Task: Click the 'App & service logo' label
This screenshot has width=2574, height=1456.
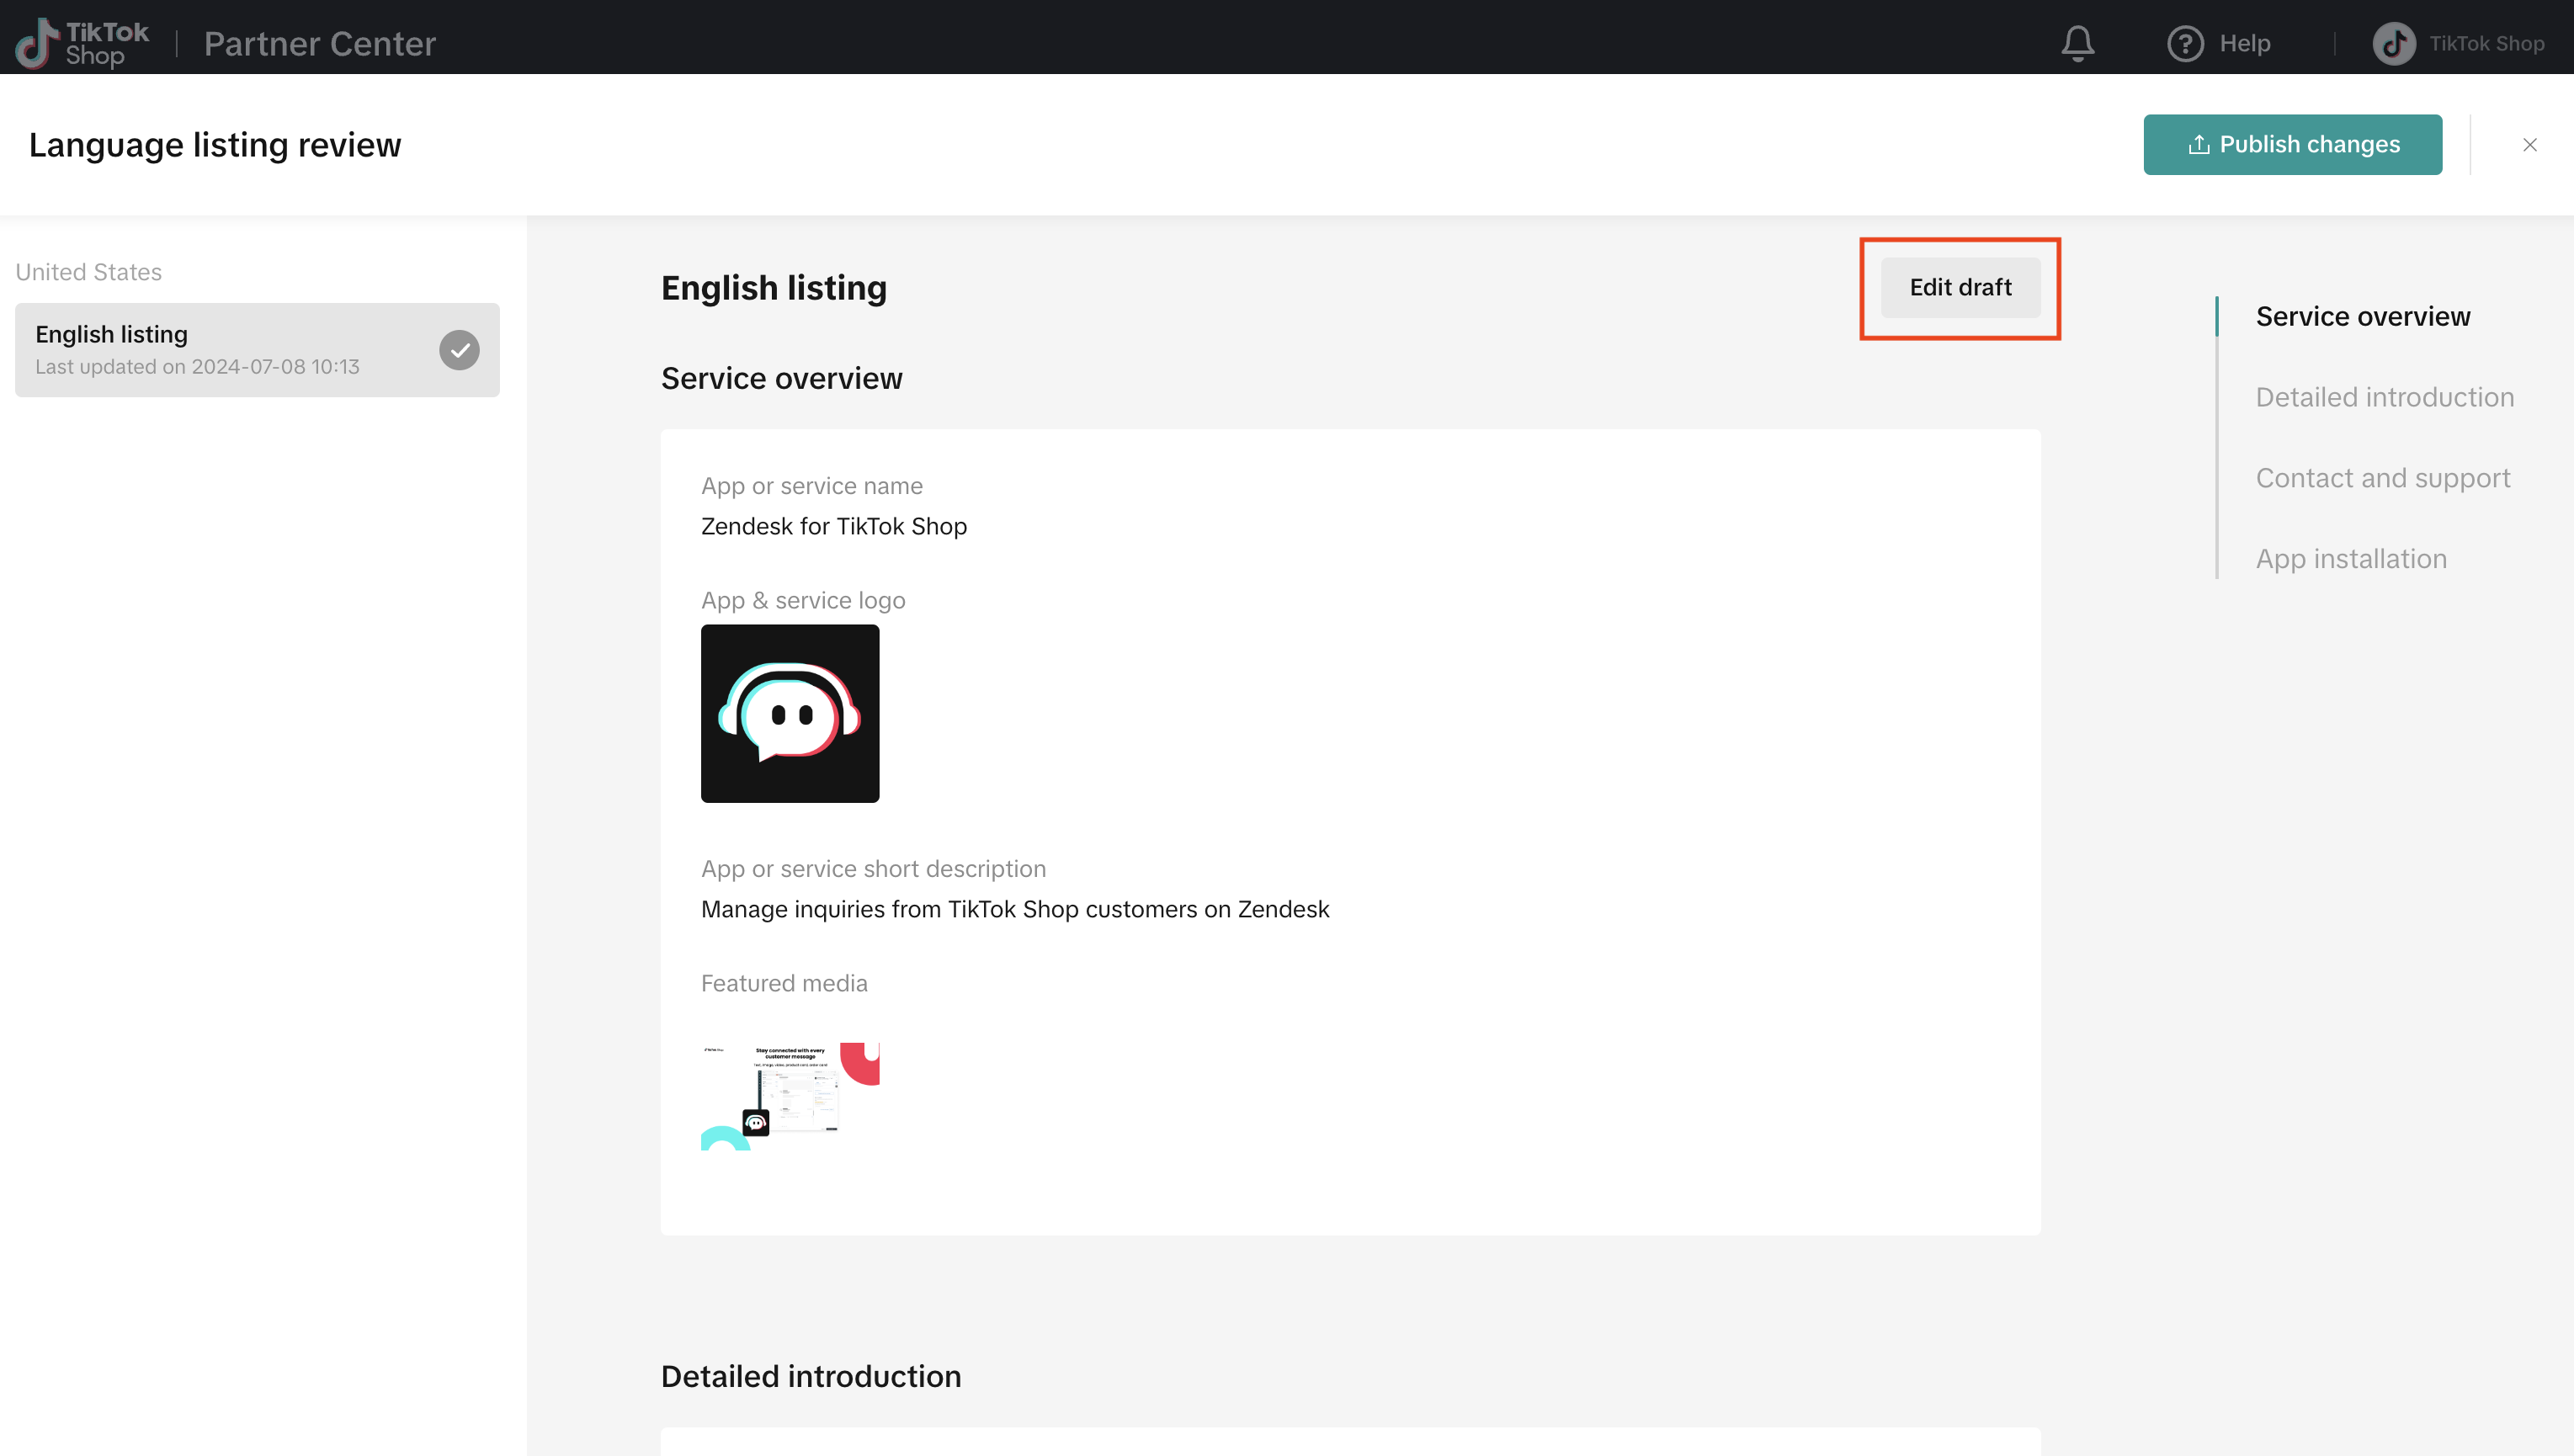Action: (x=803, y=600)
